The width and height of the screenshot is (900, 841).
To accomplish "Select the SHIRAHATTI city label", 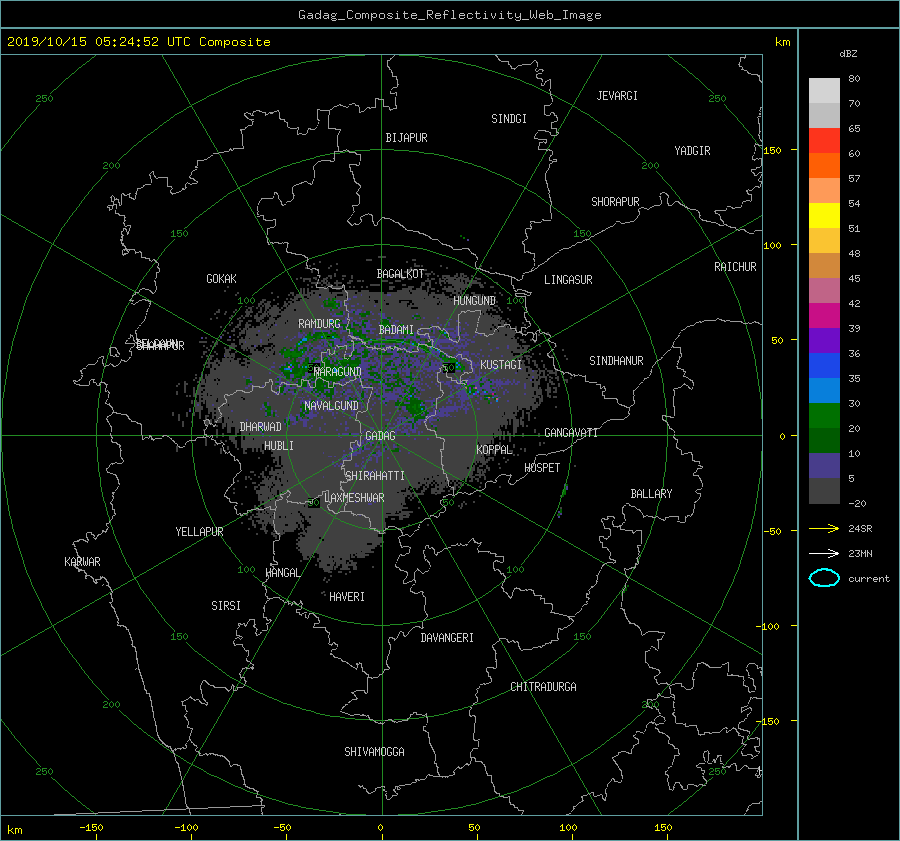I will click(375, 475).
